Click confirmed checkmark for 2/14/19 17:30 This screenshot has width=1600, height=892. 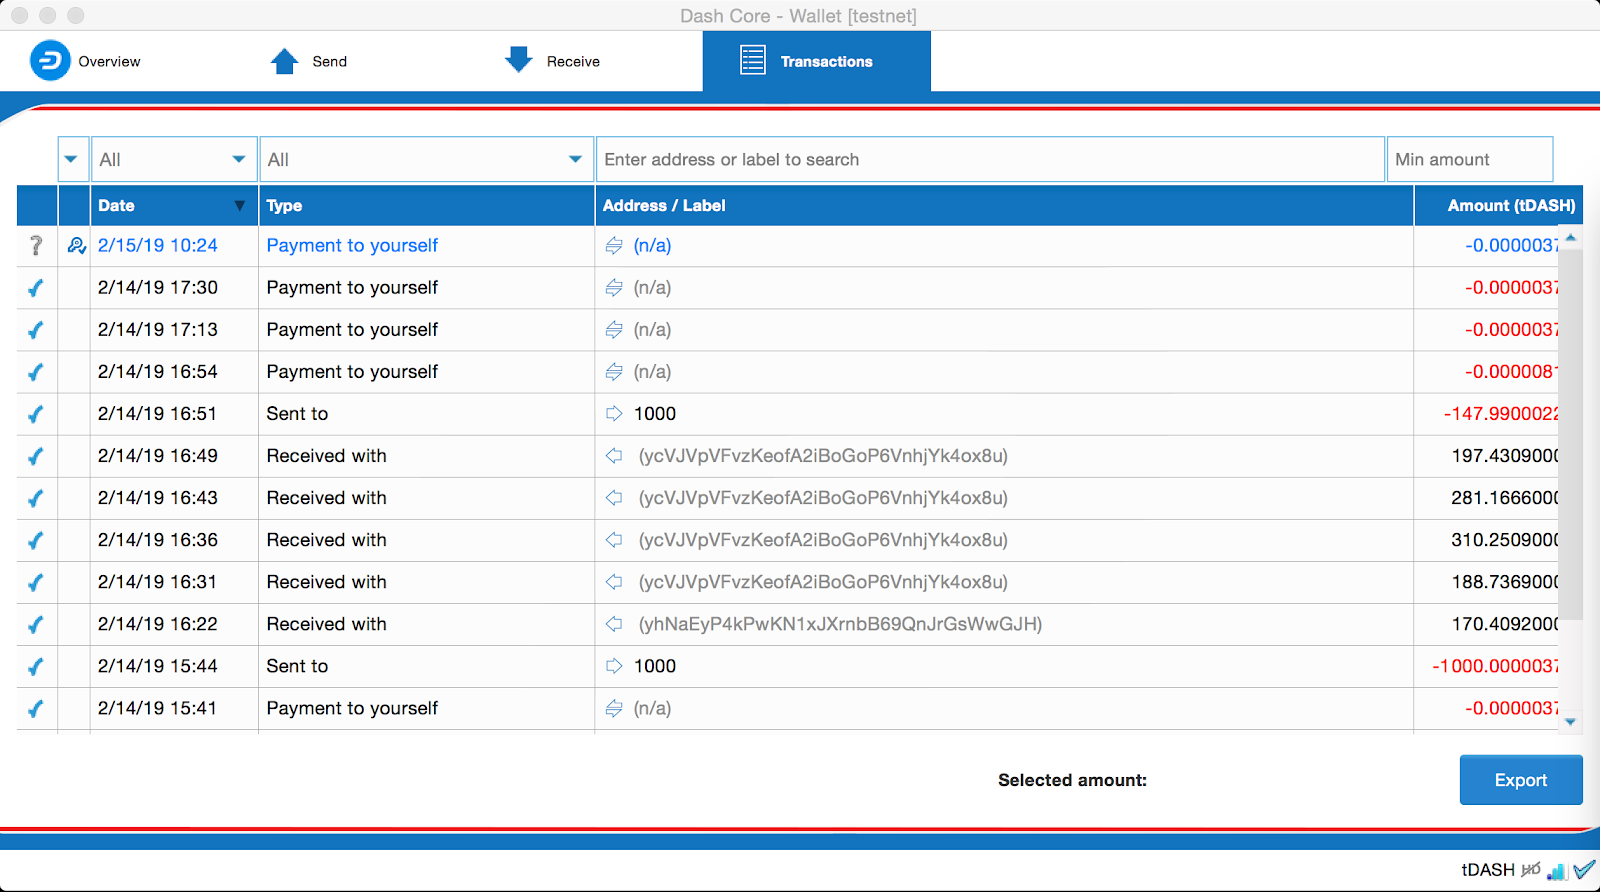point(36,288)
